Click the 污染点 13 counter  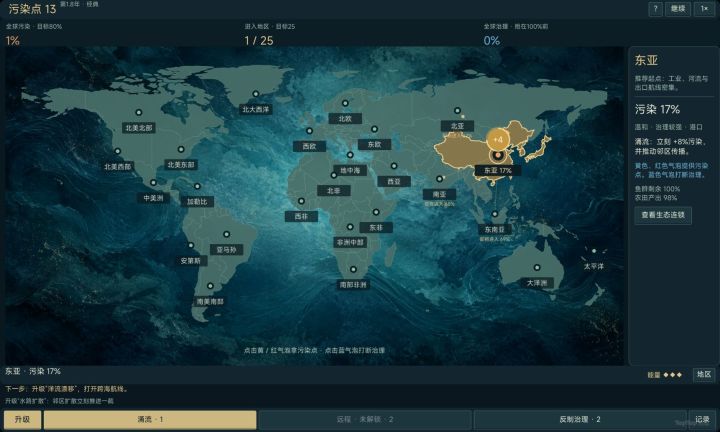click(32, 9)
